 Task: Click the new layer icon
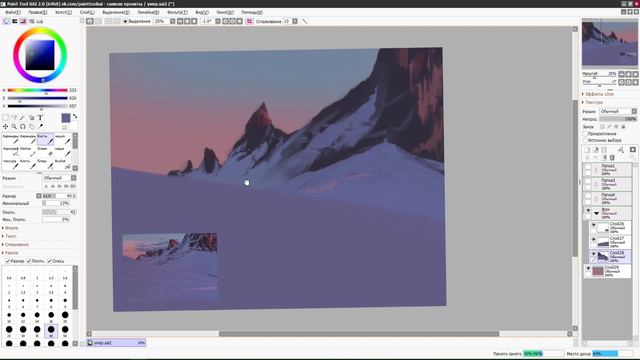point(587,150)
